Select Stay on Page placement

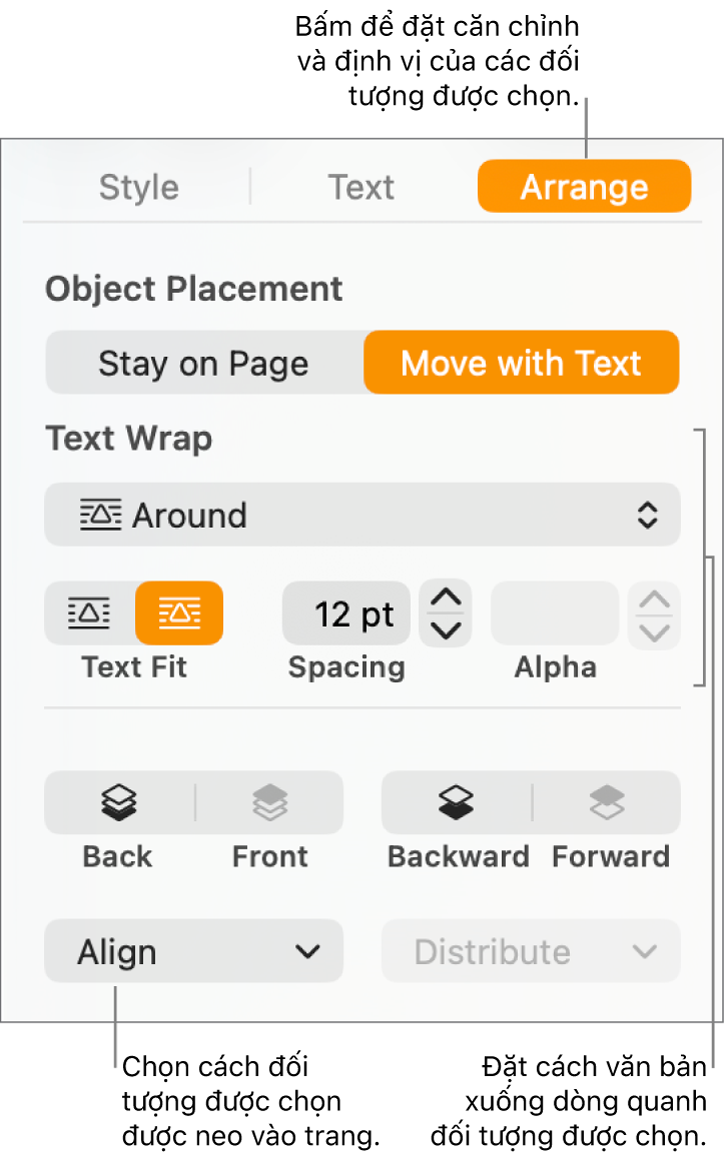[x=203, y=363]
